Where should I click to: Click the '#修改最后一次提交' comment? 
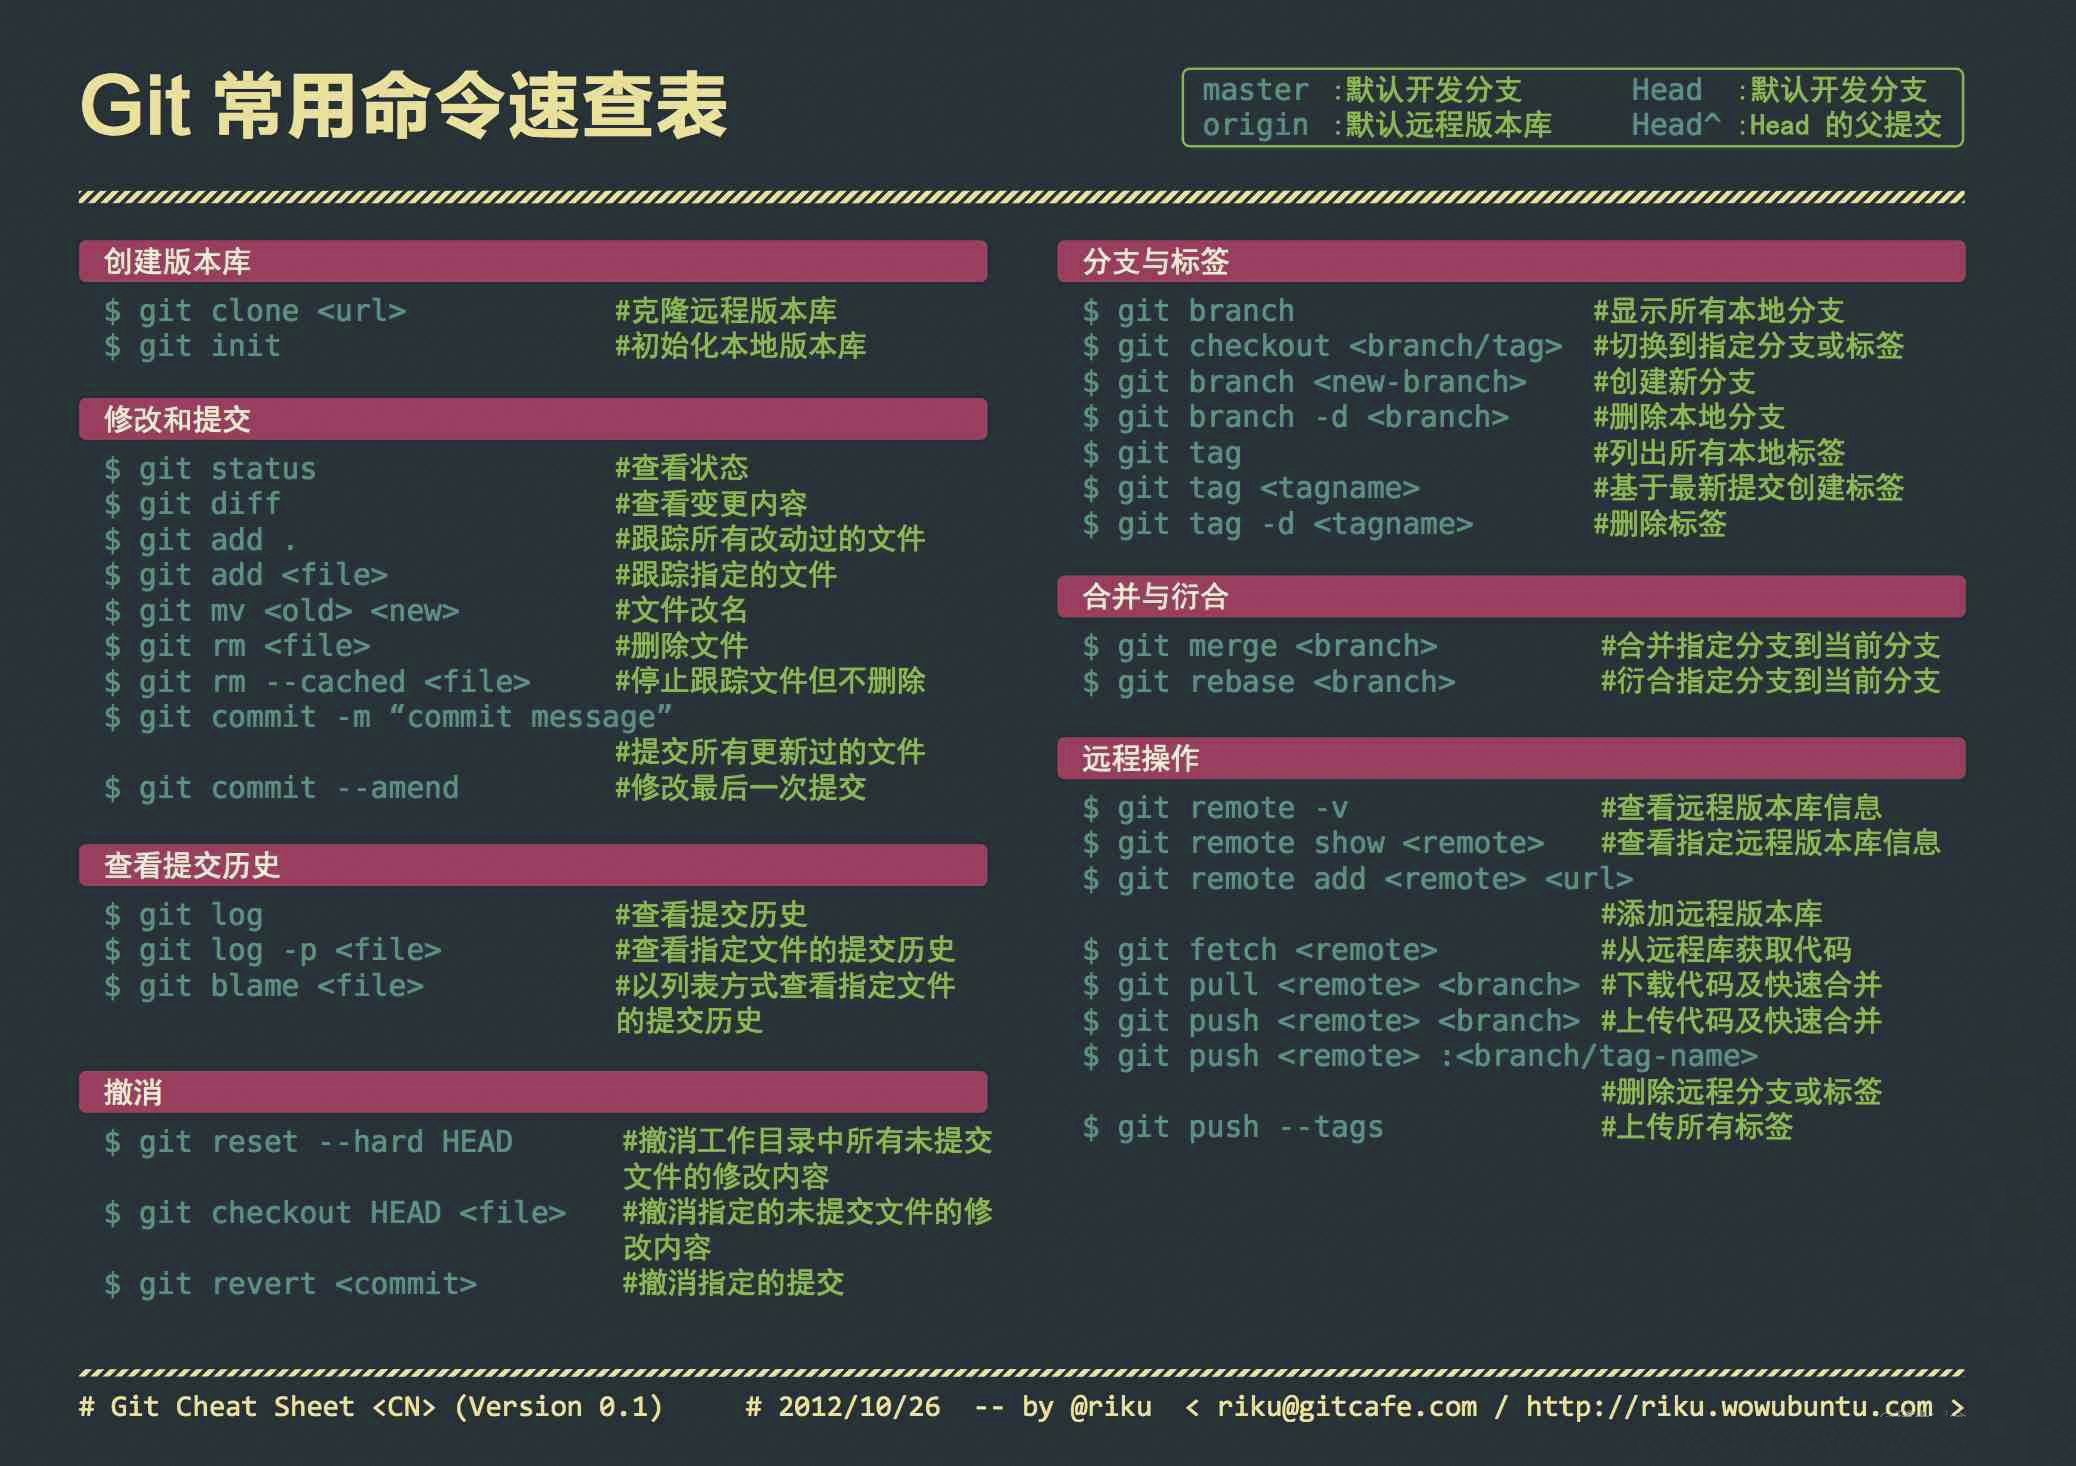coord(741,788)
